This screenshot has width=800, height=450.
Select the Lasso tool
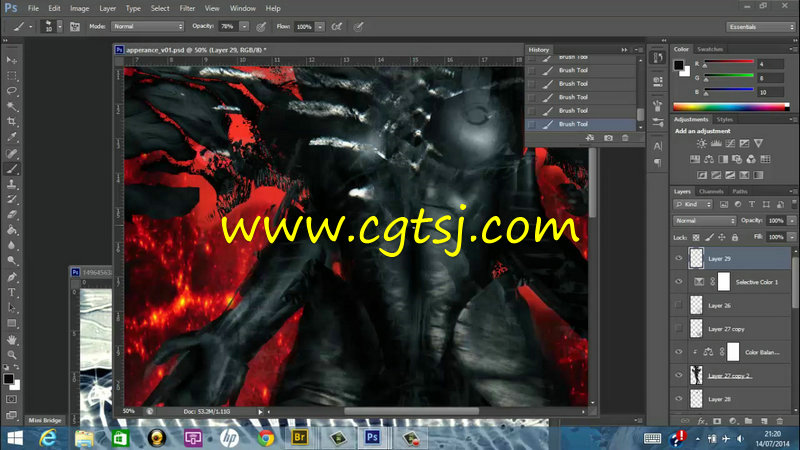click(12, 91)
